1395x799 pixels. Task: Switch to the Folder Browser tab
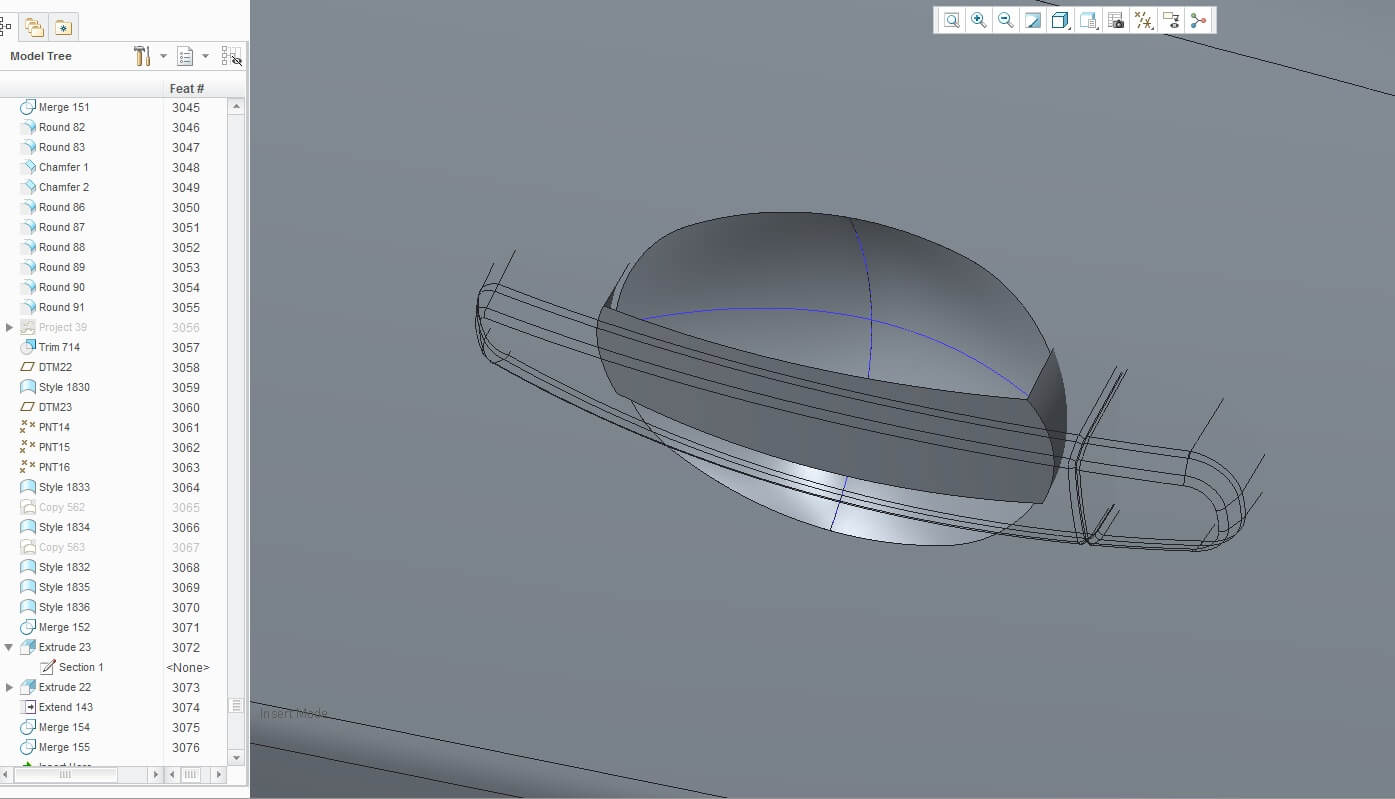[34, 27]
